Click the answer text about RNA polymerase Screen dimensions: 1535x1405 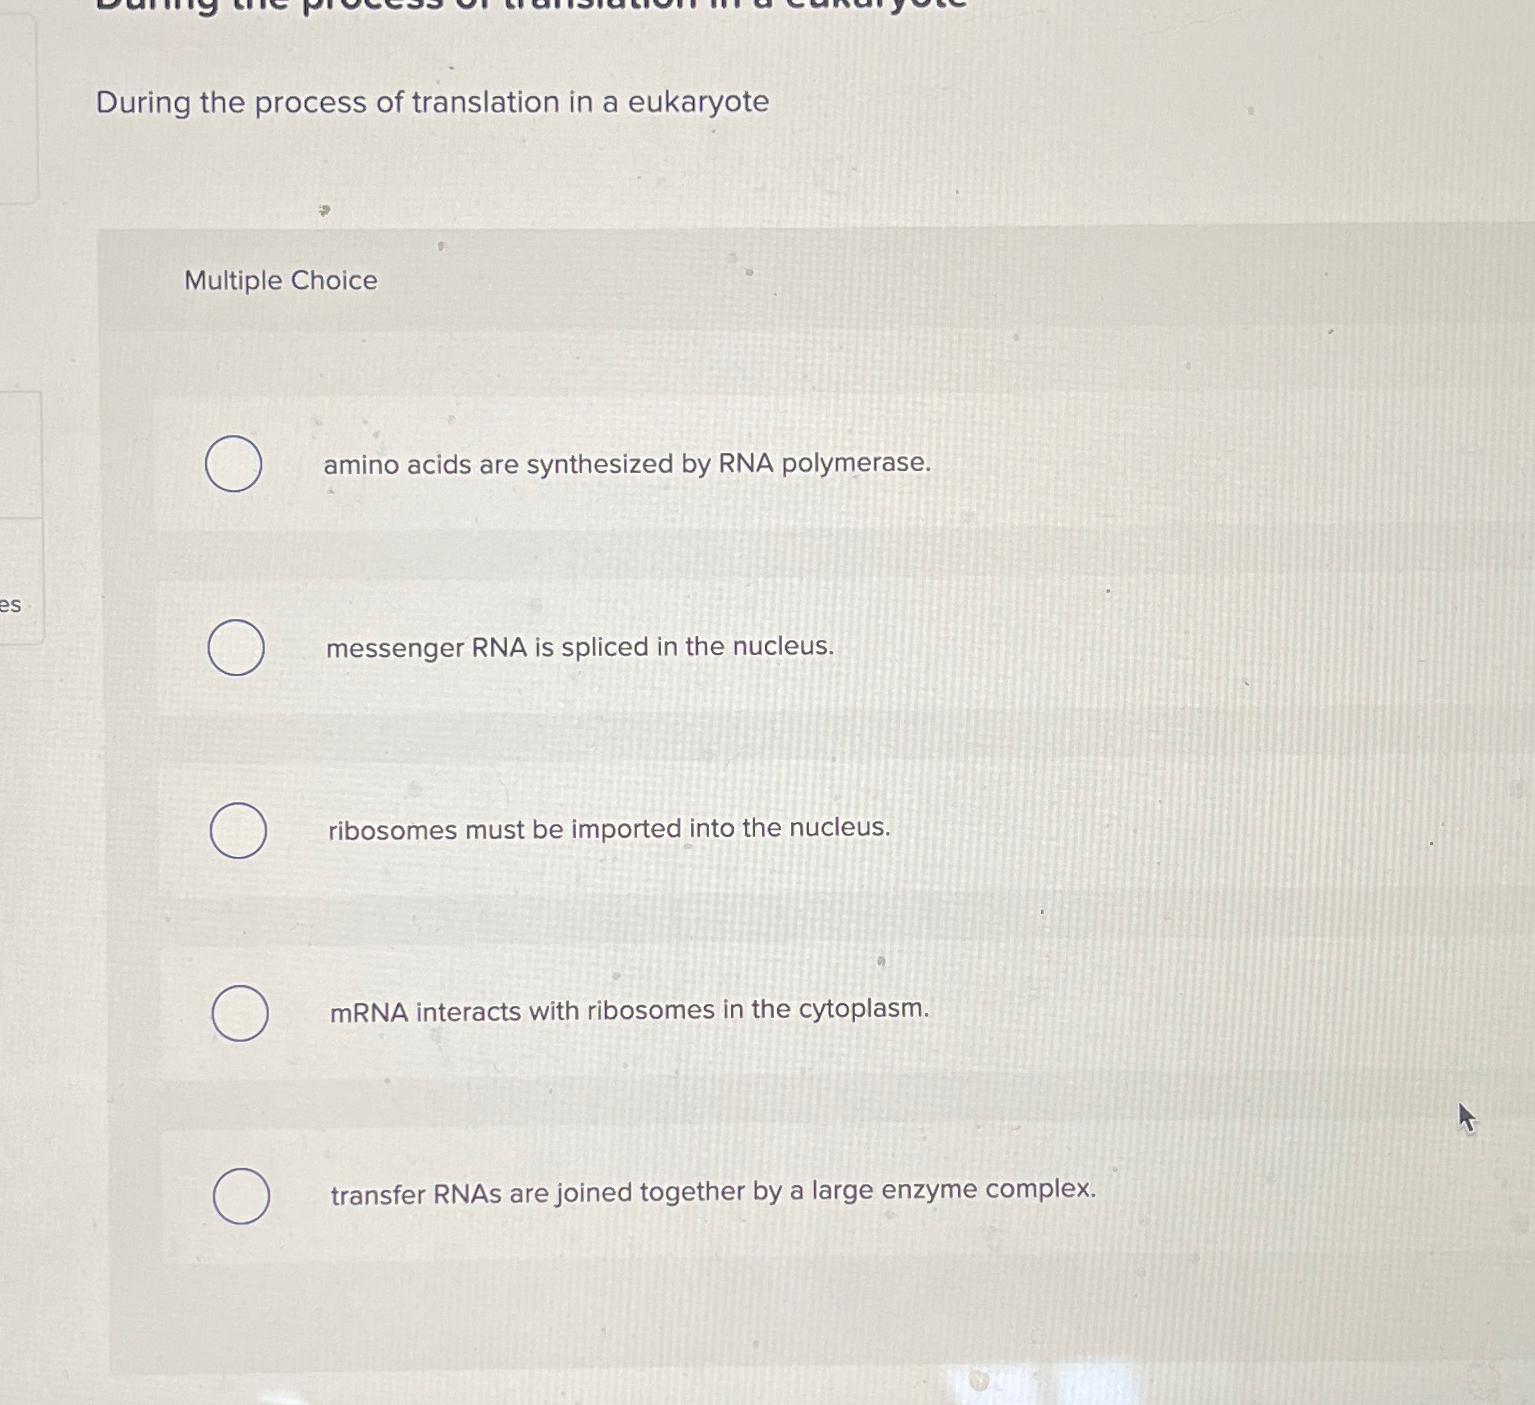pyautogui.click(x=626, y=464)
